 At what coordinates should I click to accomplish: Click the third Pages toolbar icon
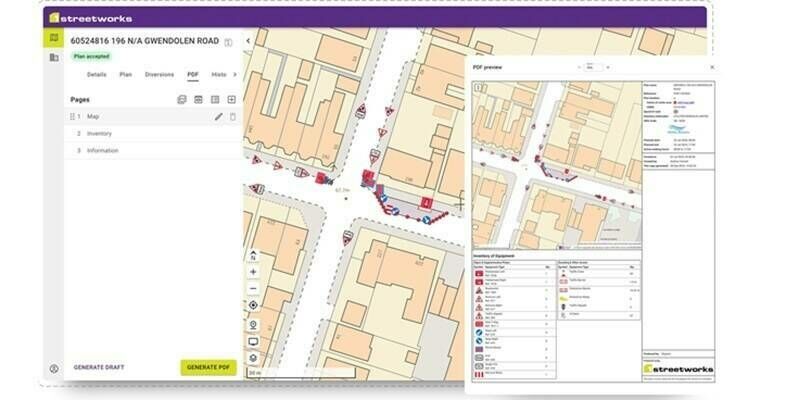click(x=215, y=99)
